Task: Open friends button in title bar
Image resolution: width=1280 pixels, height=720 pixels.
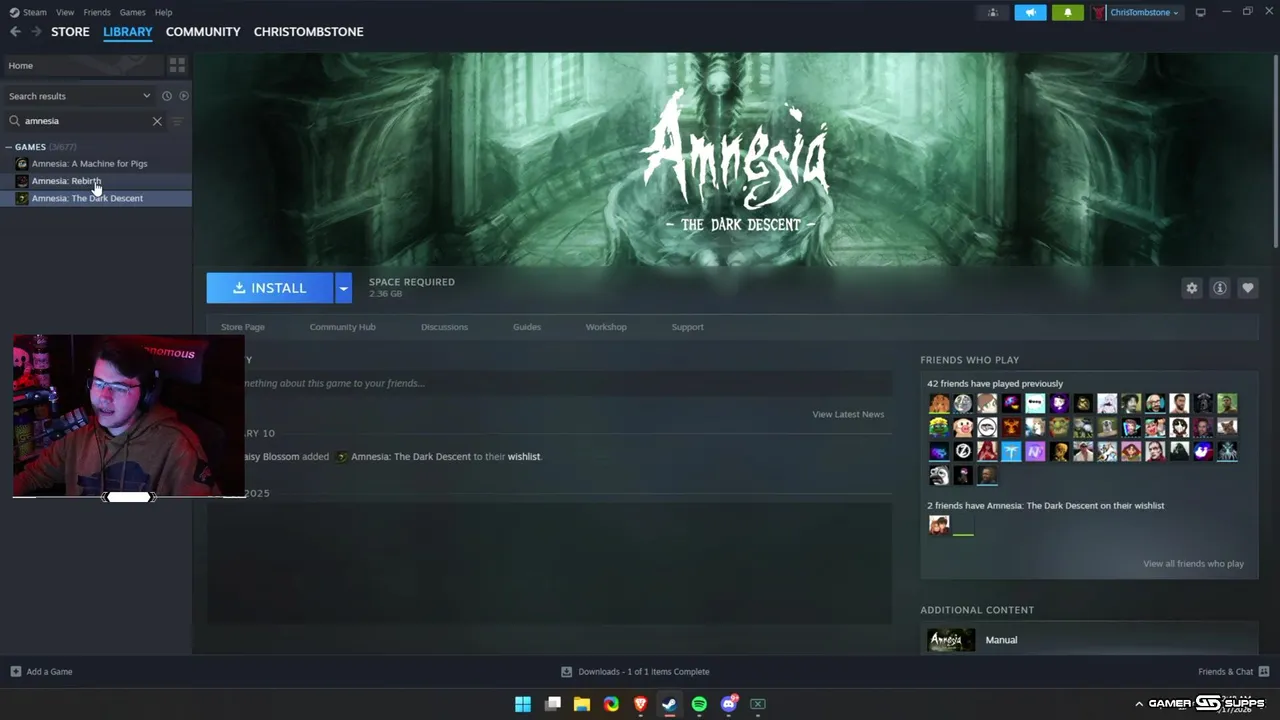Action: point(993,12)
